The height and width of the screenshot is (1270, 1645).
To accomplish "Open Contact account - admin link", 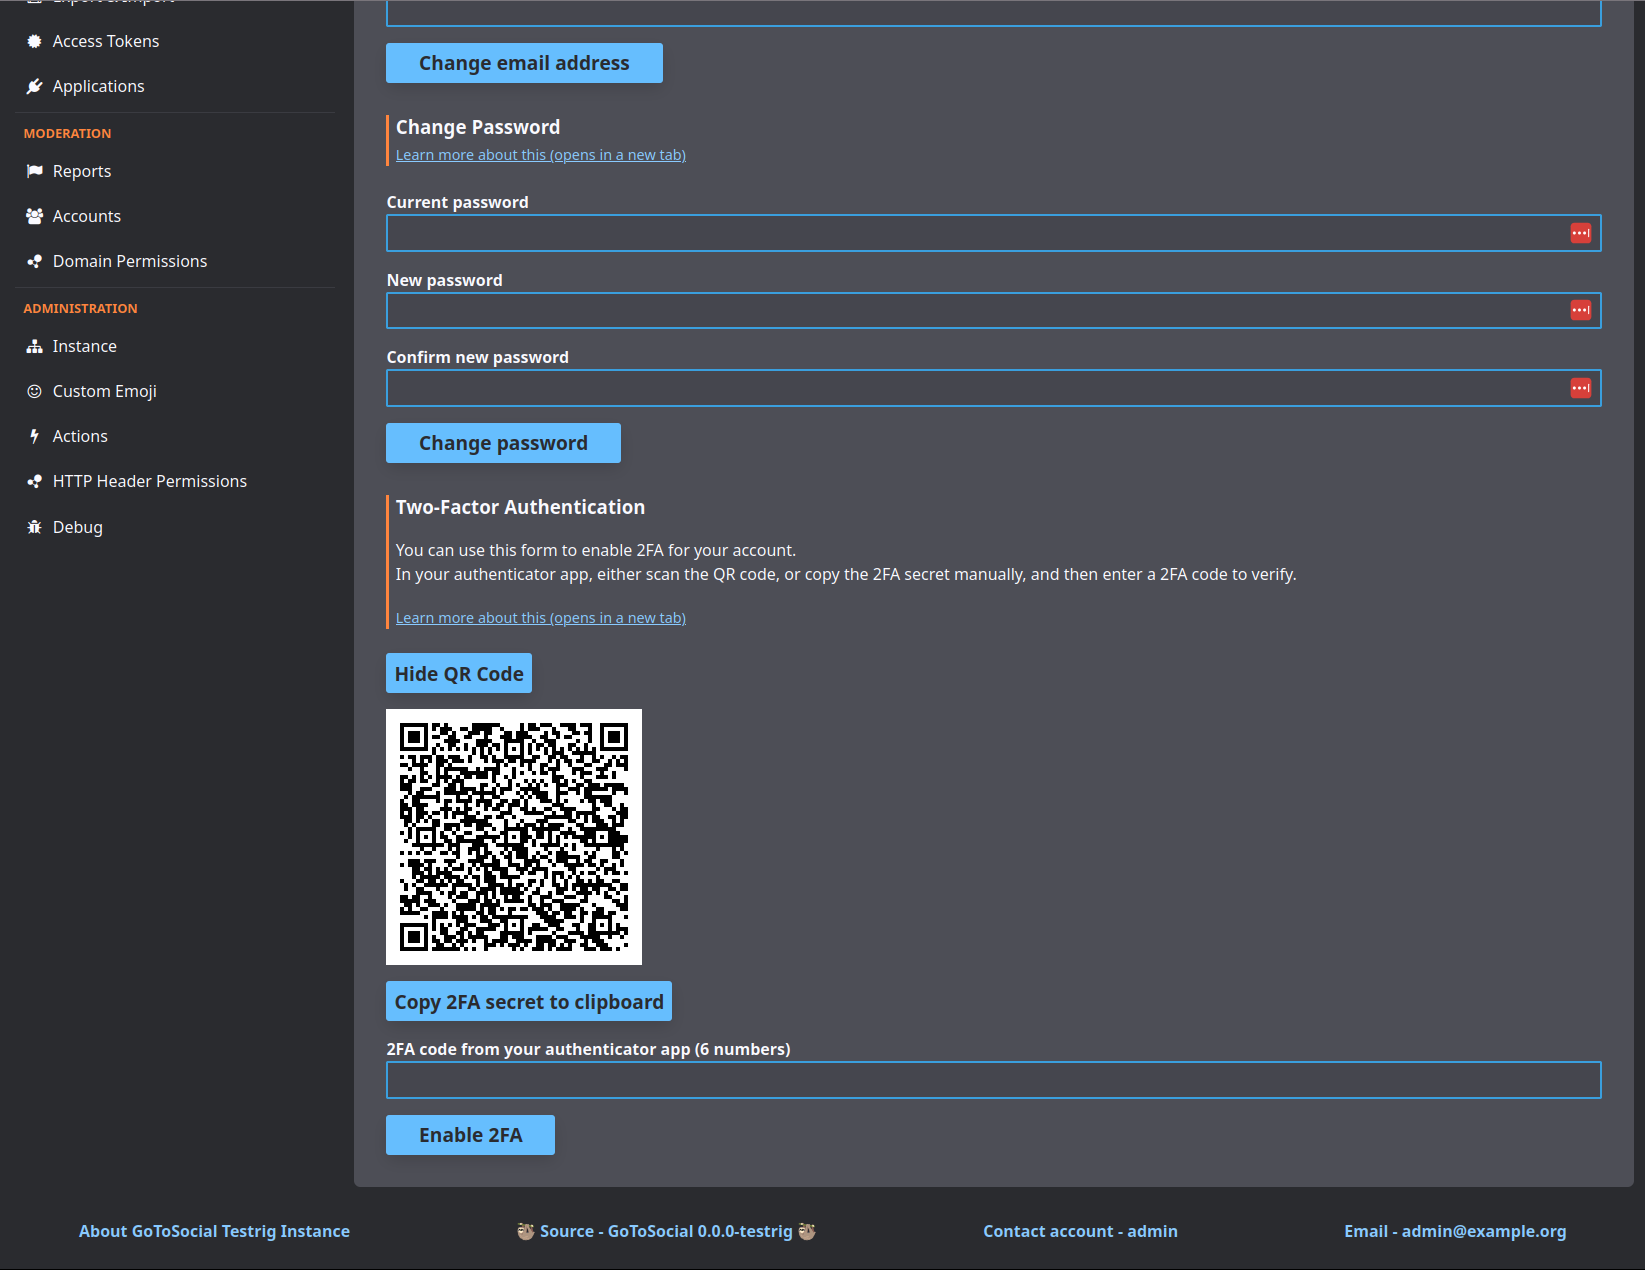I will (1080, 1231).
